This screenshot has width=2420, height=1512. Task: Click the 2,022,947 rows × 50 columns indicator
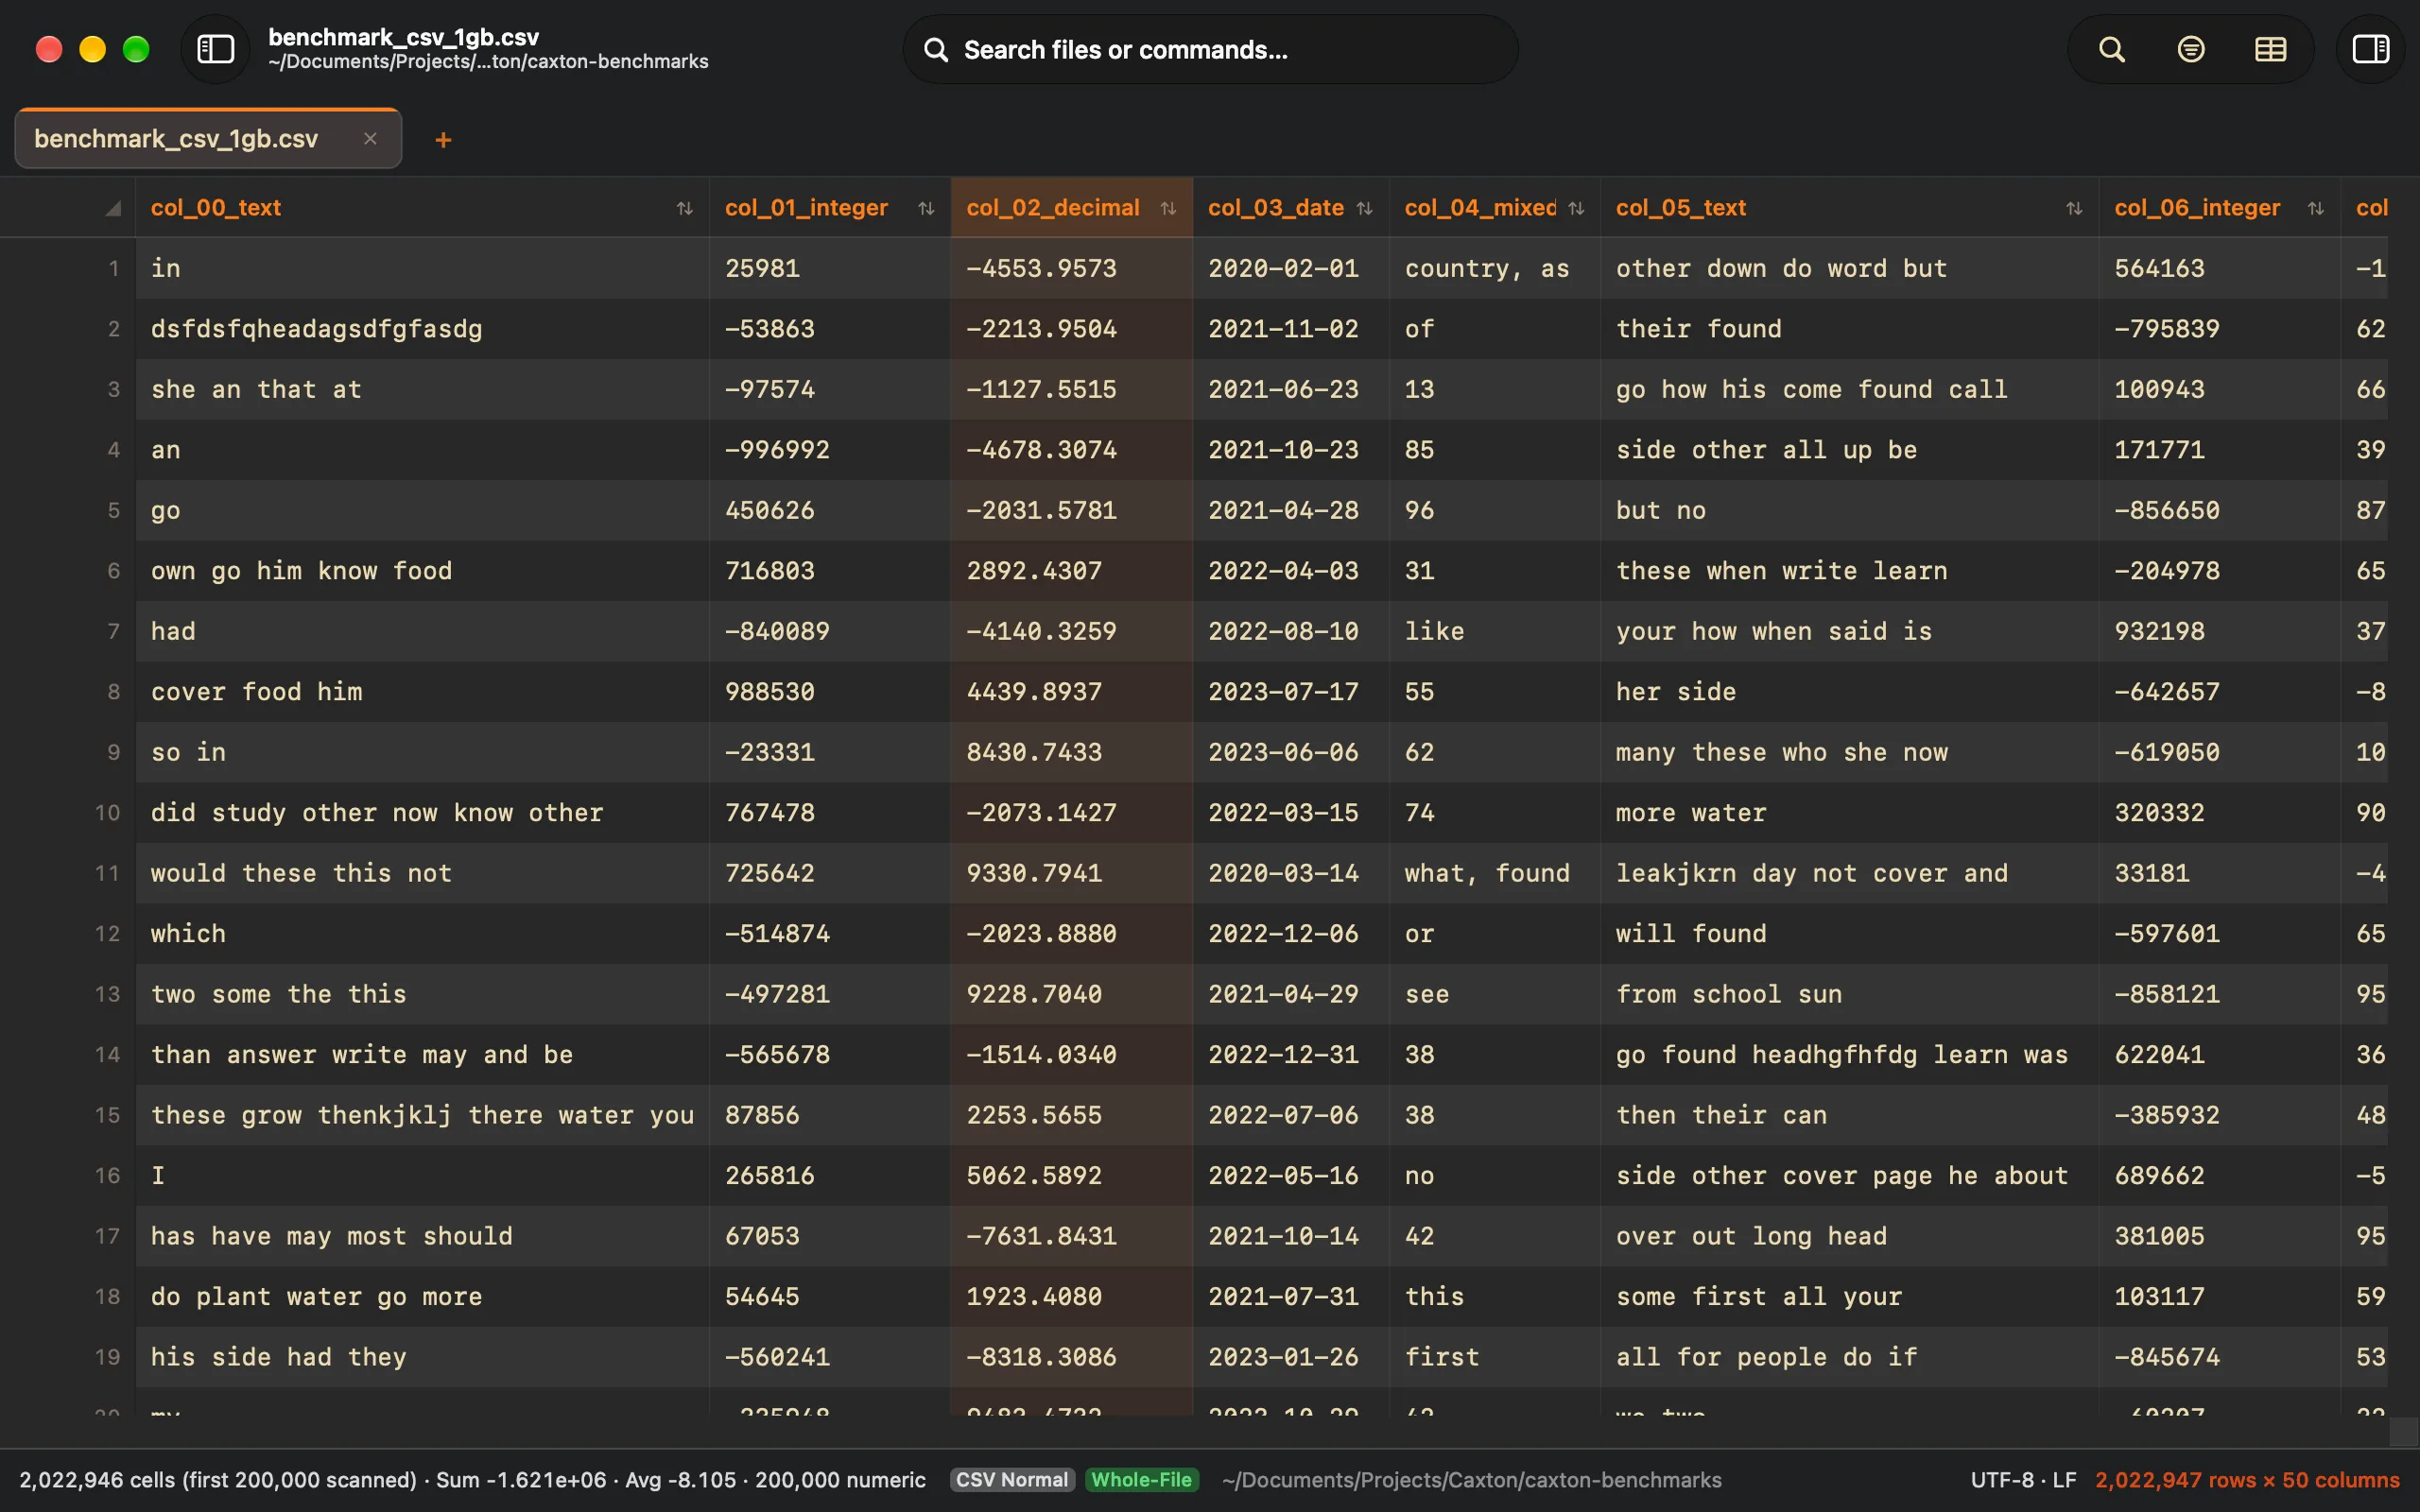point(2247,1480)
